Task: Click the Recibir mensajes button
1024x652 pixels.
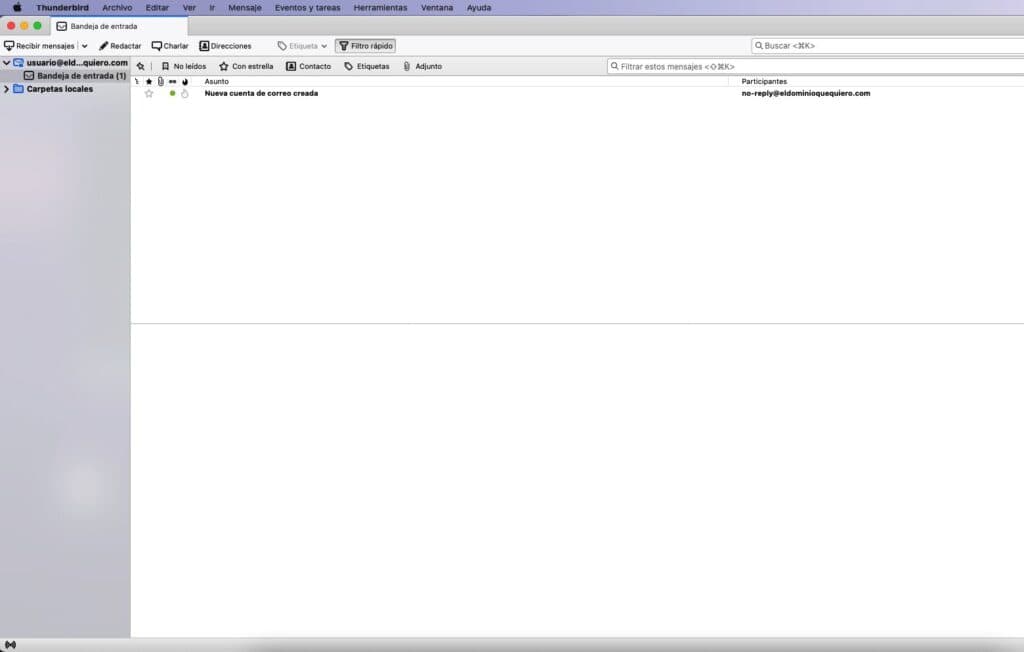Action: tap(39, 46)
